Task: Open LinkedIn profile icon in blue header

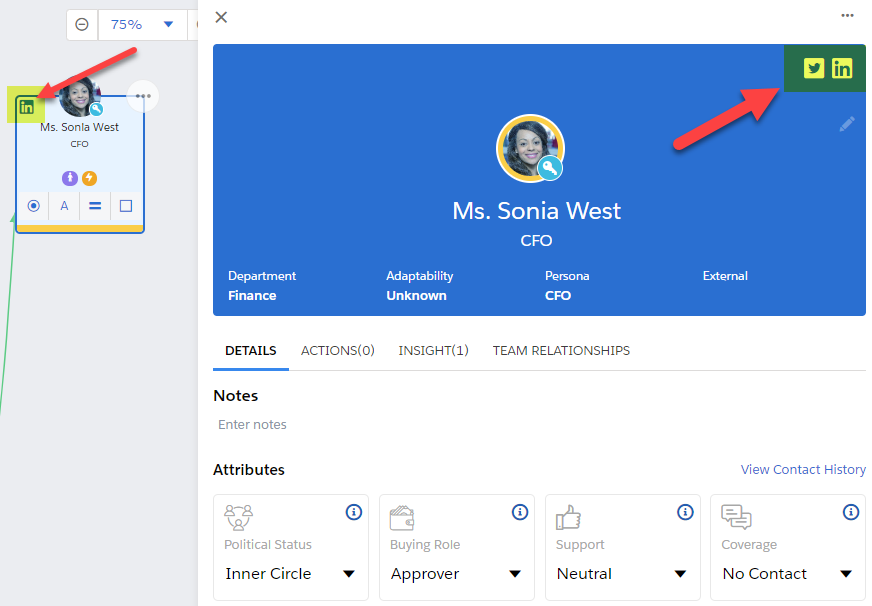Action: point(842,68)
